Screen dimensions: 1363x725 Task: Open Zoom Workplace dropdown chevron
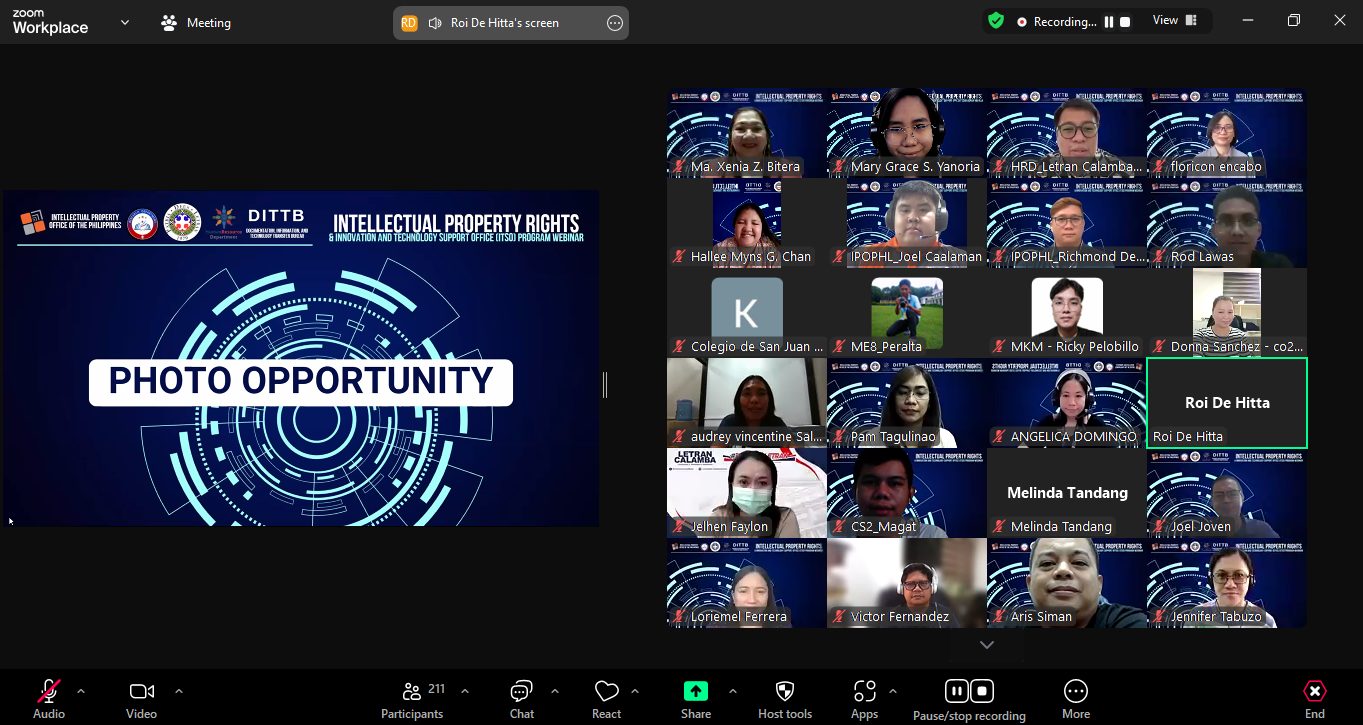125,22
